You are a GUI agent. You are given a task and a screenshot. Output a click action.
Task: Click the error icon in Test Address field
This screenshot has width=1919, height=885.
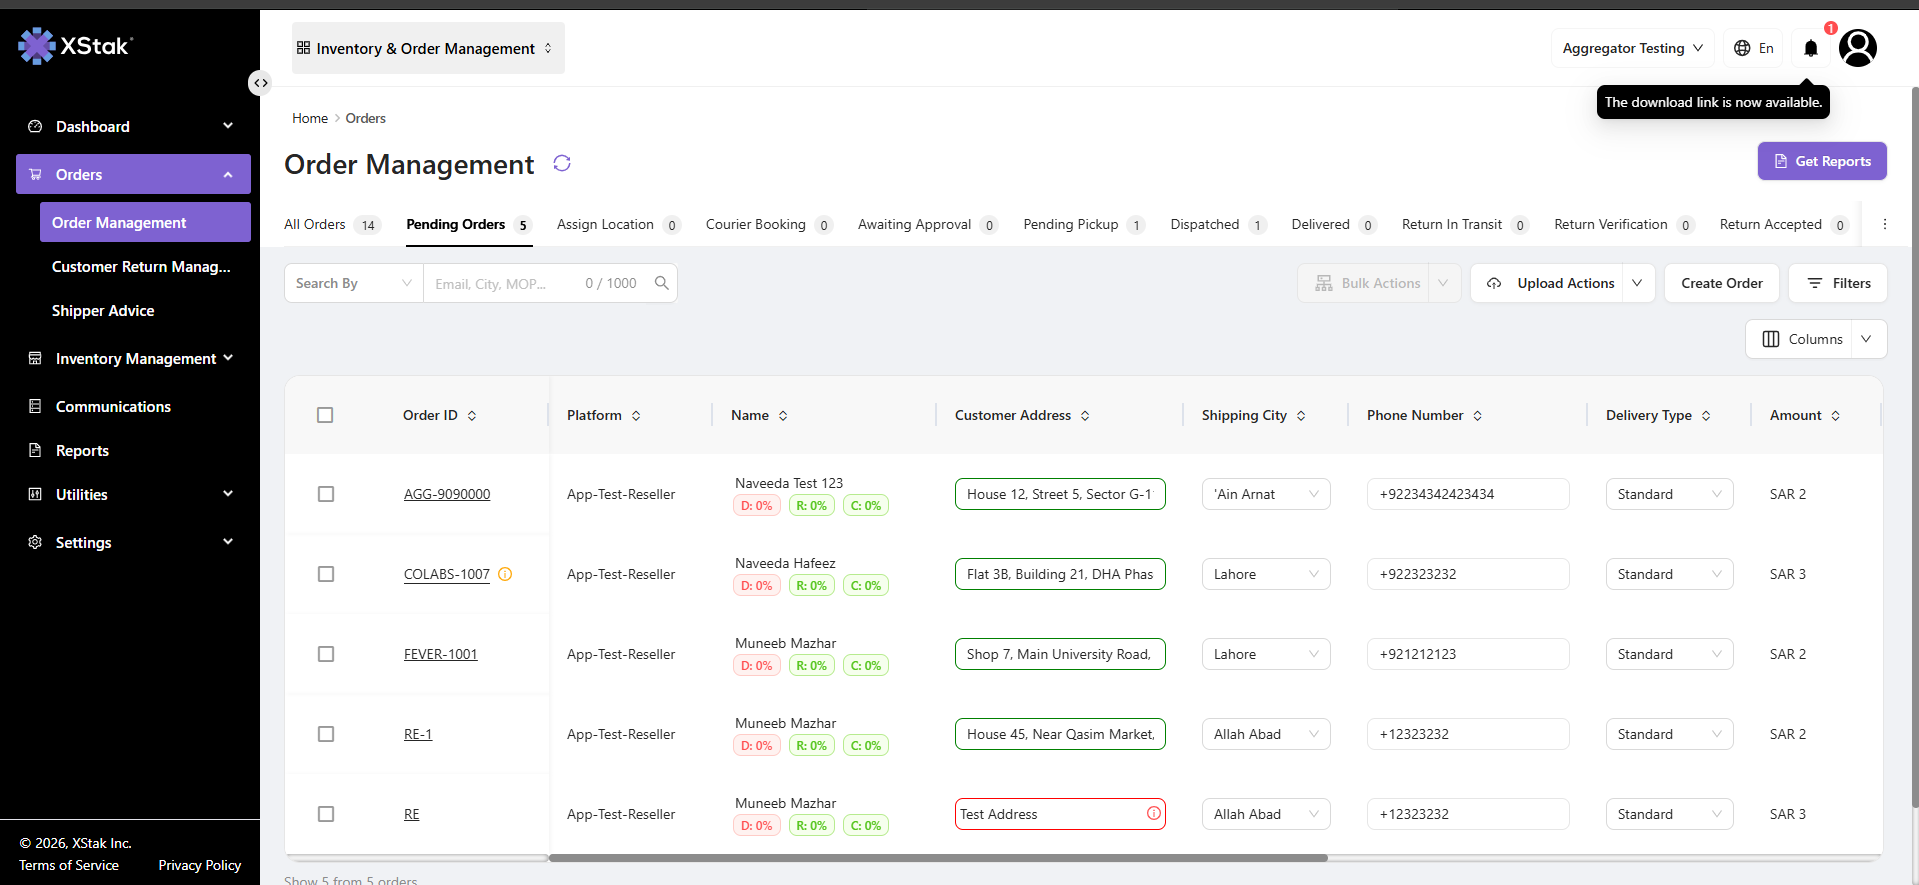1154,814
